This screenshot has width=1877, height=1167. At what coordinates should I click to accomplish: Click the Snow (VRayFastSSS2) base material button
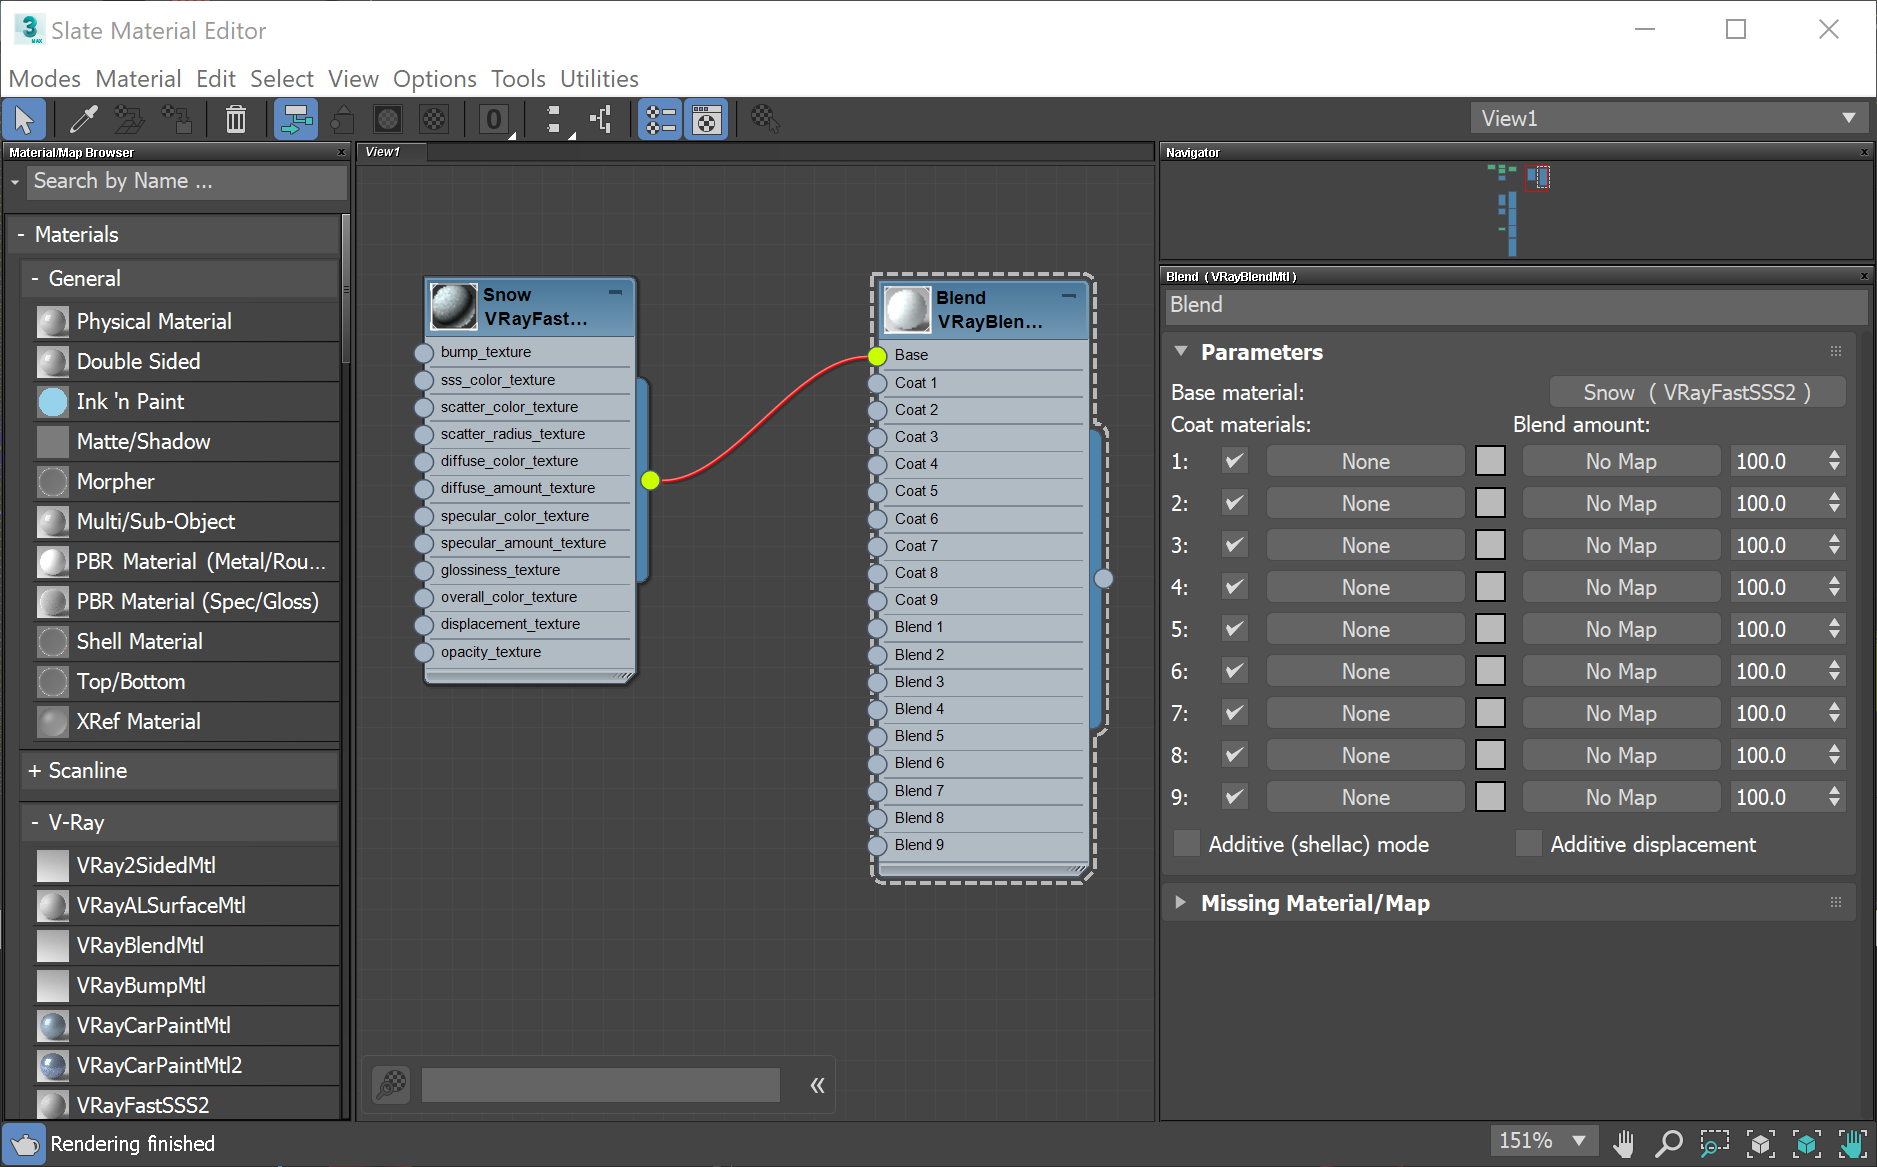click(1697, 392)
